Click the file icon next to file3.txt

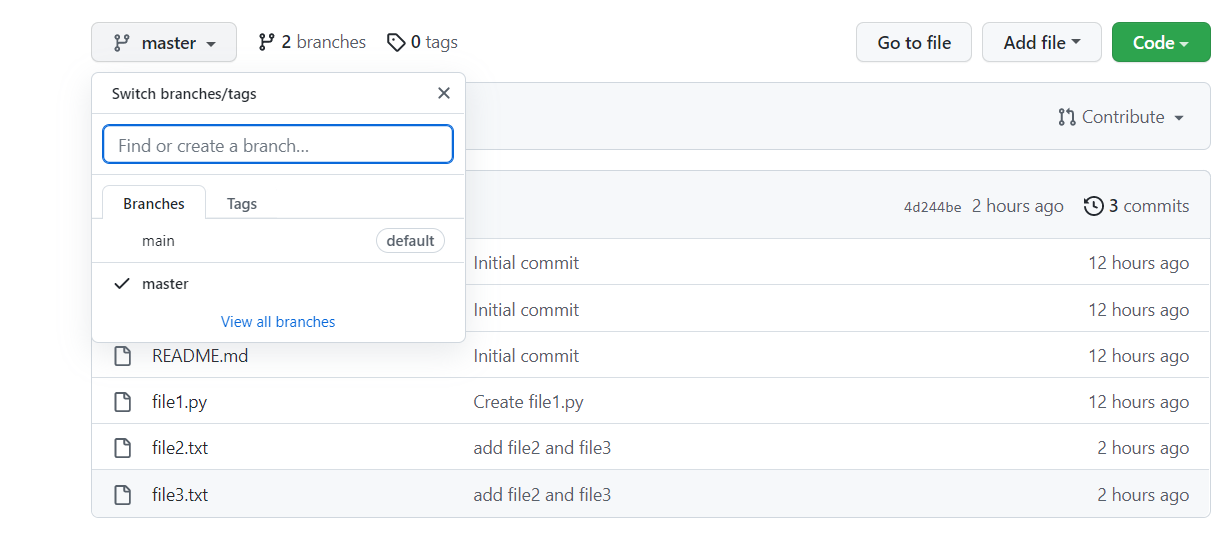click(122, 494)
